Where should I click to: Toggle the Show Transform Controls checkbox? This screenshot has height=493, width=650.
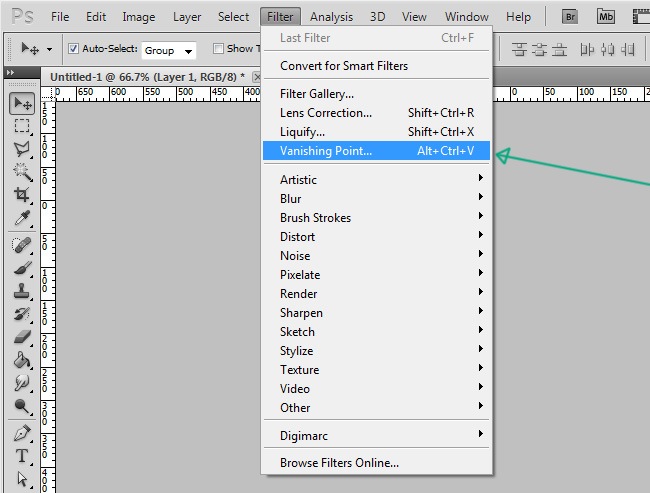tap(218, 49)
